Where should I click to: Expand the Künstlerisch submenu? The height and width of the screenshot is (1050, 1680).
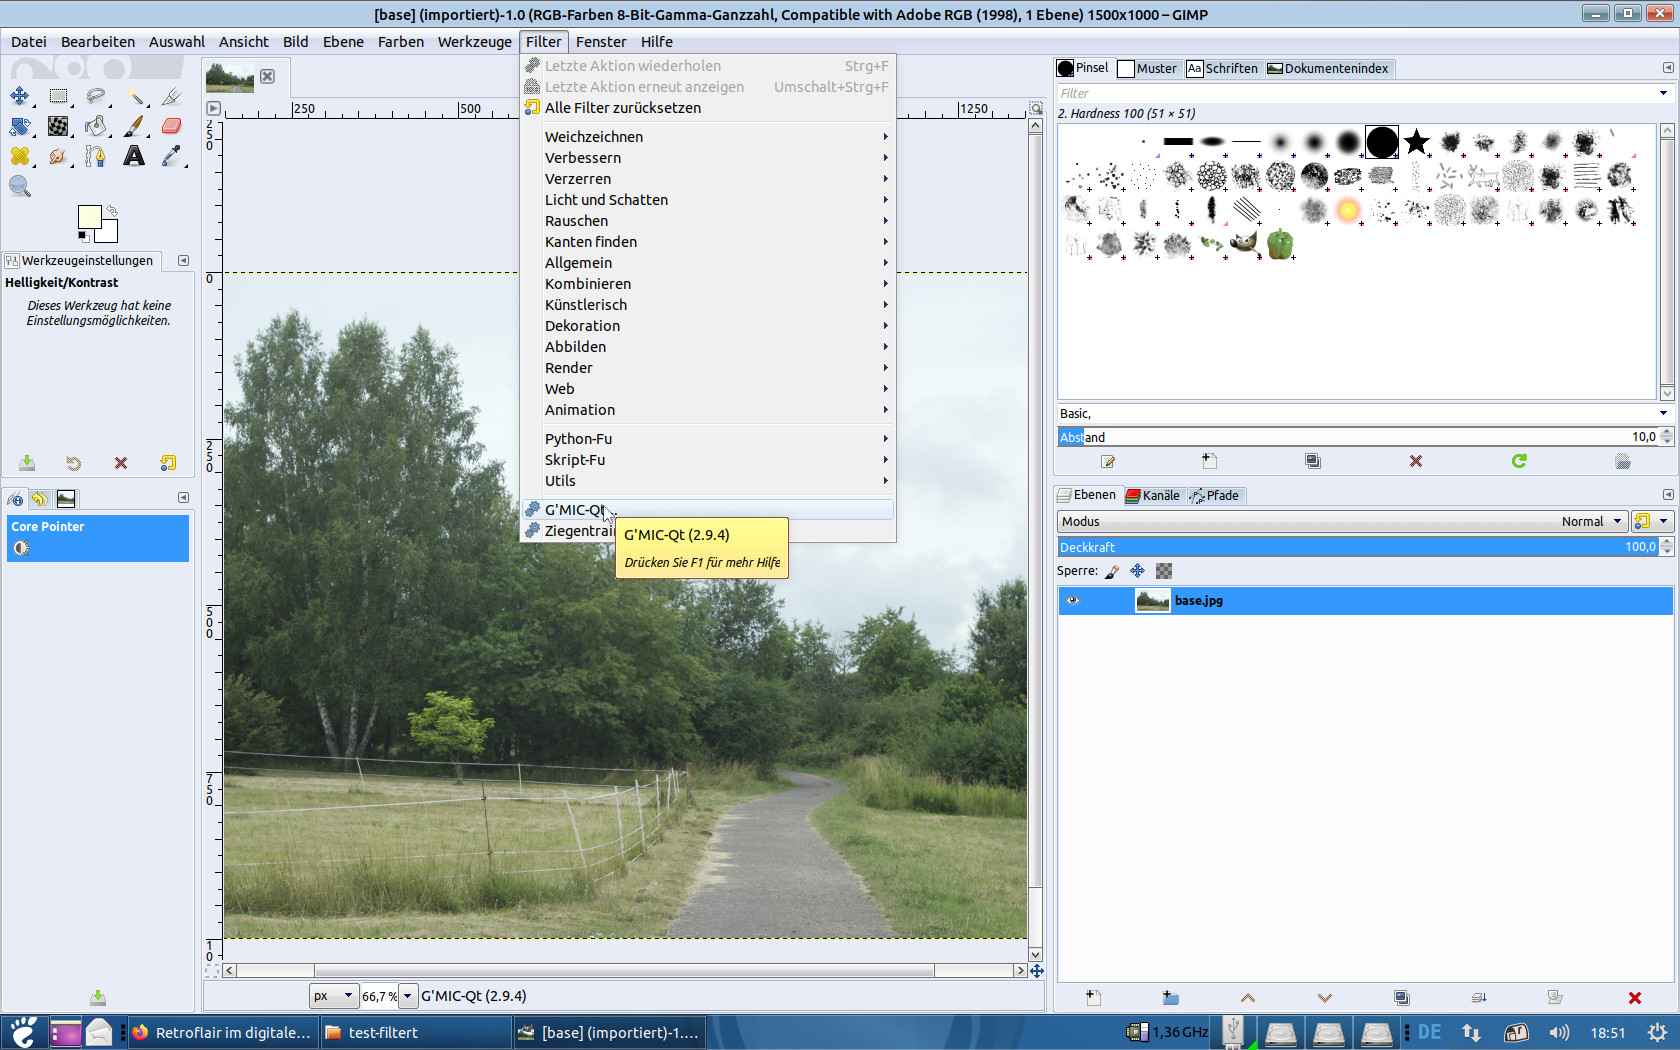pyautogui.click(x=708, y=305)
